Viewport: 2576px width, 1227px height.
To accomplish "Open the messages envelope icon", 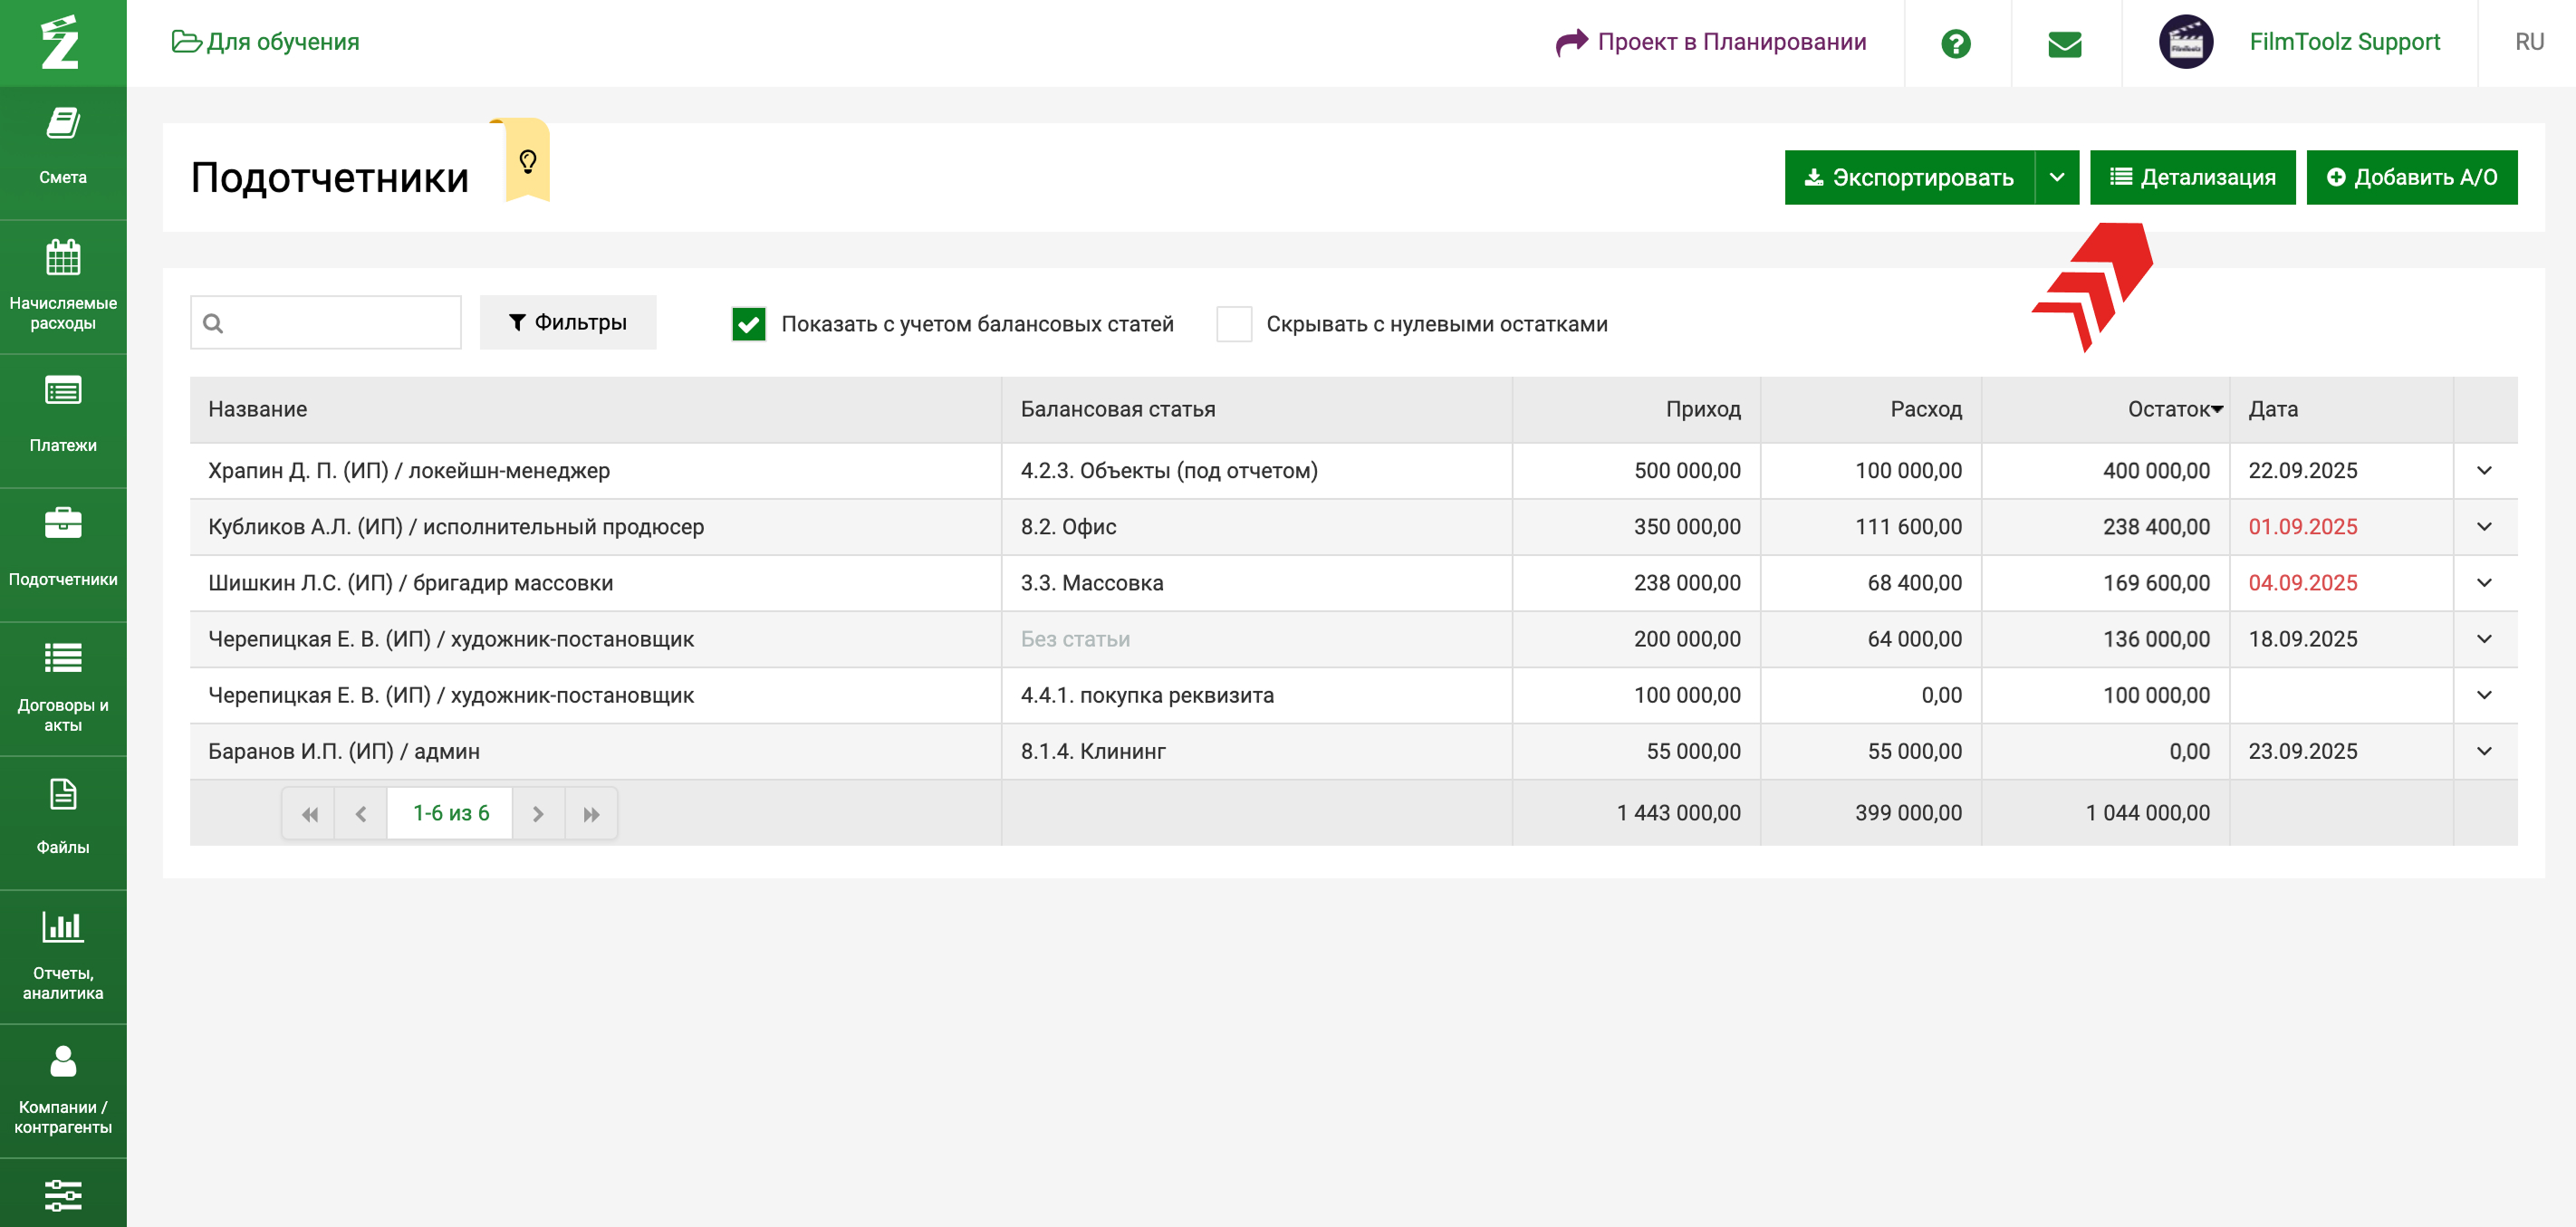I will click(x=2064, y=44).
